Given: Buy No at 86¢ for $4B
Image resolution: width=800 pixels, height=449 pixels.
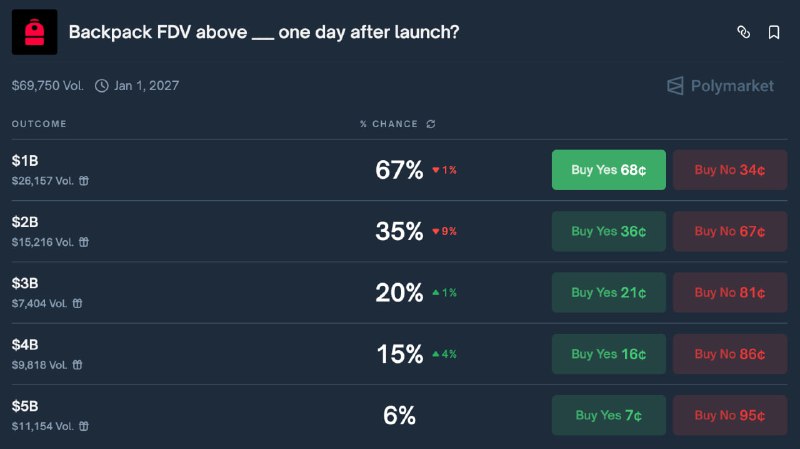Looking at the screenshot, I should [729, 354].
